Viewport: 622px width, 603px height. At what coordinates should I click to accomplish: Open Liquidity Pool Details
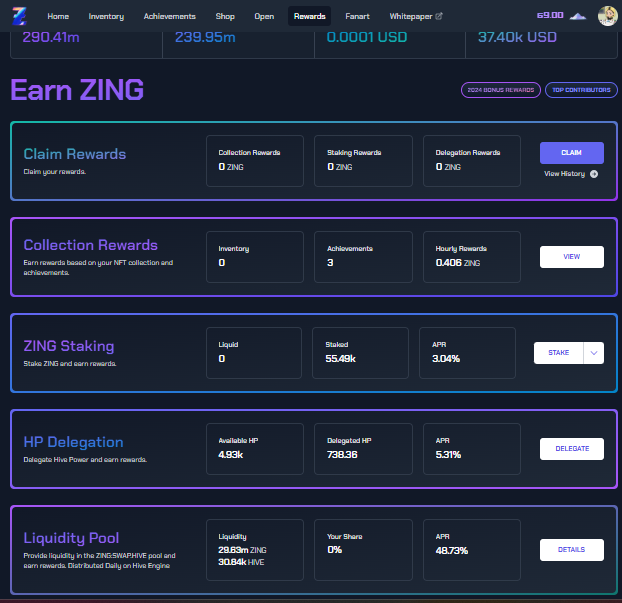572,549
